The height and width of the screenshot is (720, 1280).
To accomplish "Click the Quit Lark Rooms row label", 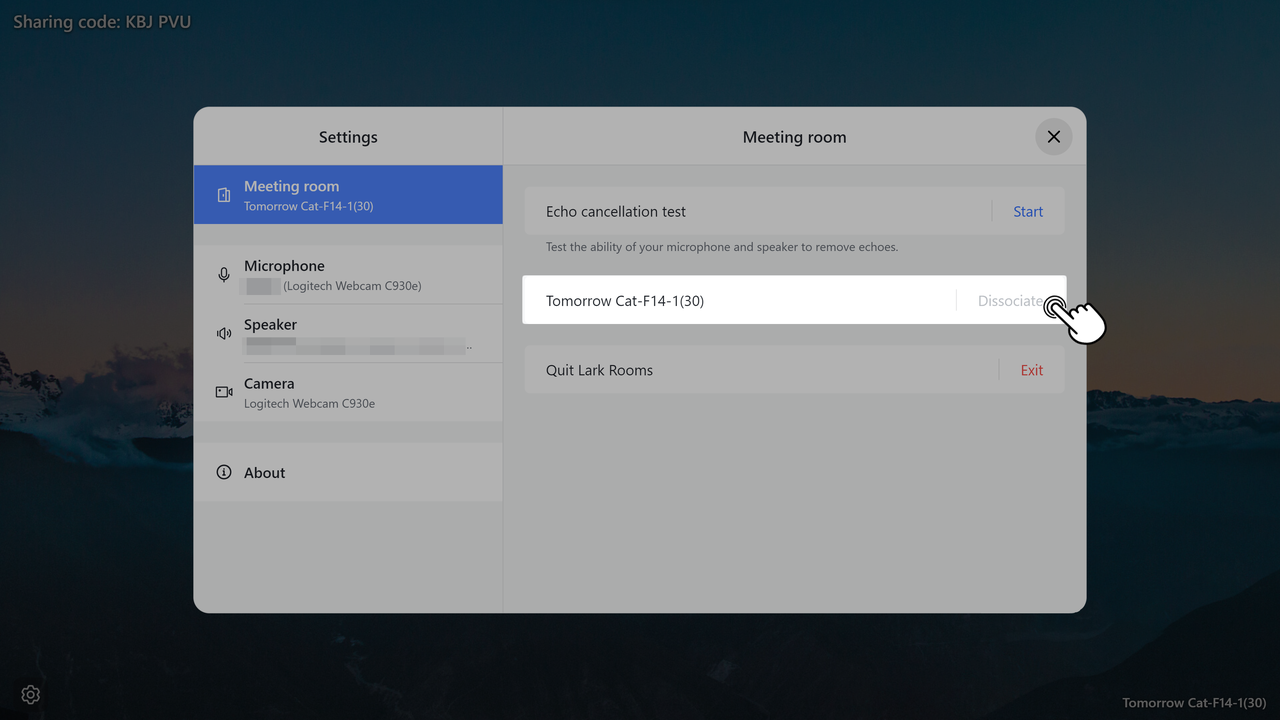I will click(599, 370).
